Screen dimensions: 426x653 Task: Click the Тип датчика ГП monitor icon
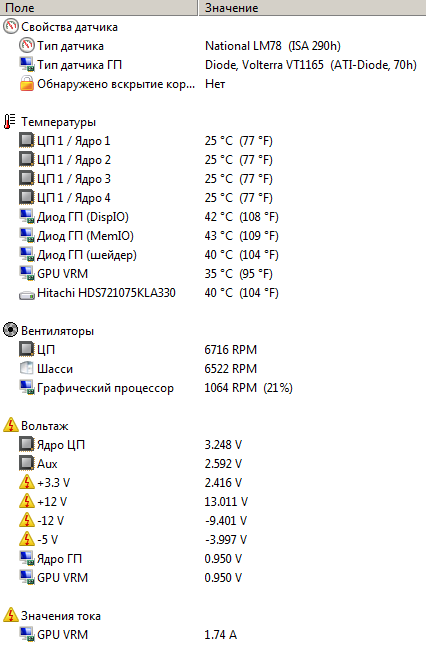[27, 65]
